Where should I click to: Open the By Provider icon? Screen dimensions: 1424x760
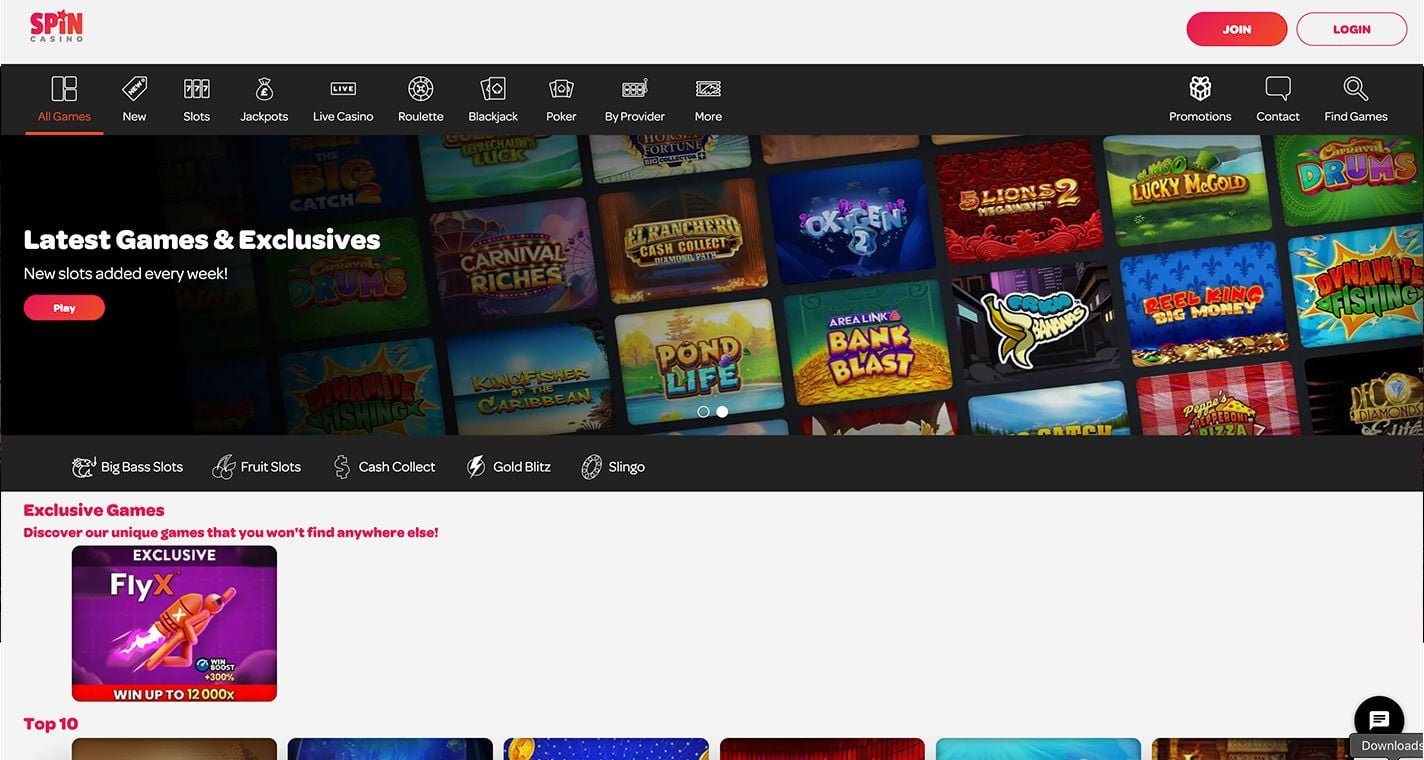click(x=635, y=88)
